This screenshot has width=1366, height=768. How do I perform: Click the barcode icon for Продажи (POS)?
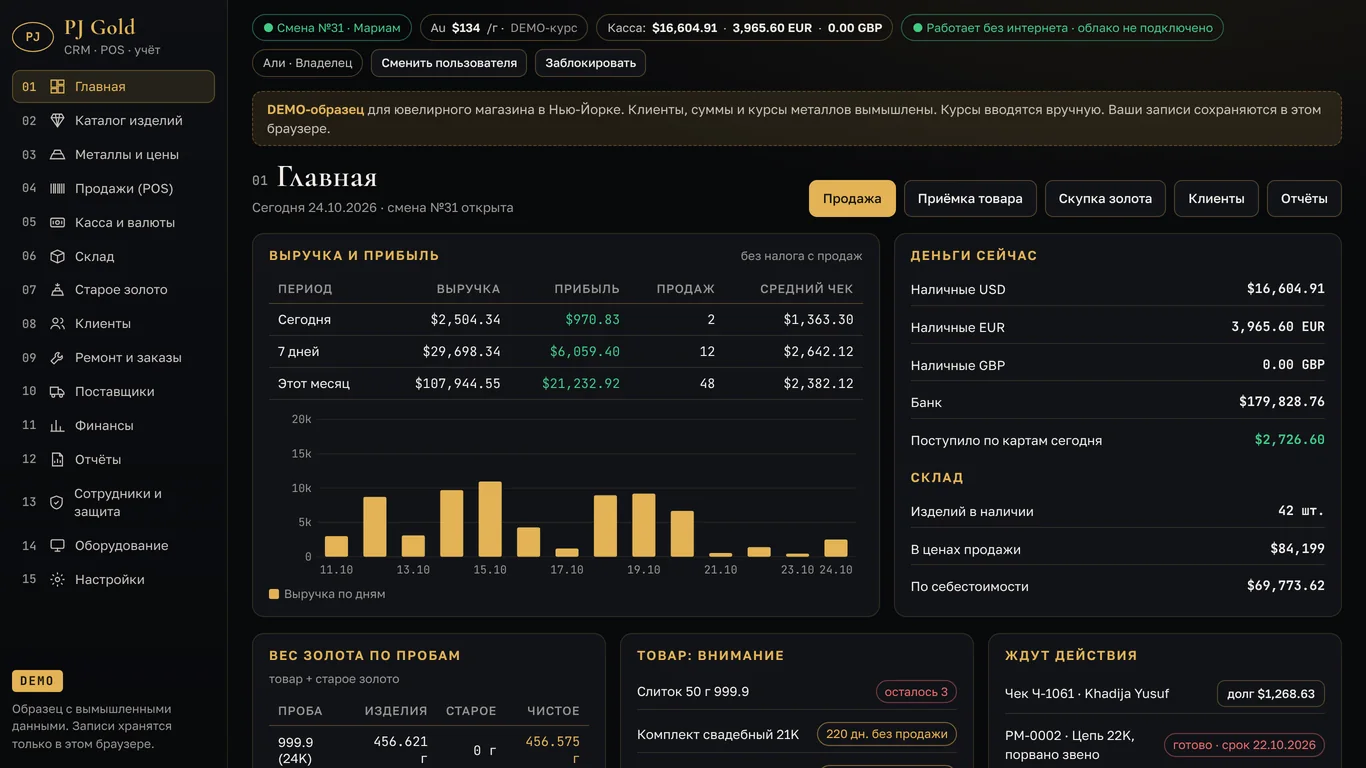(58, 188)
